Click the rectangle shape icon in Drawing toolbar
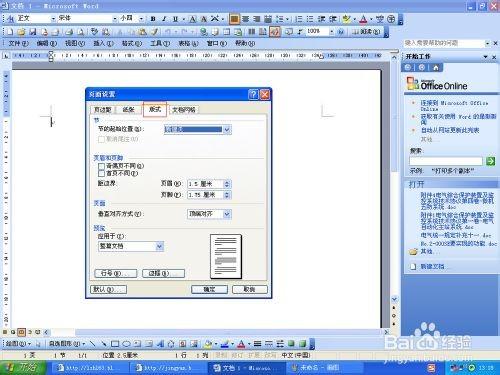Viewport: 500px width, 375px height. (x=115, y=344)
